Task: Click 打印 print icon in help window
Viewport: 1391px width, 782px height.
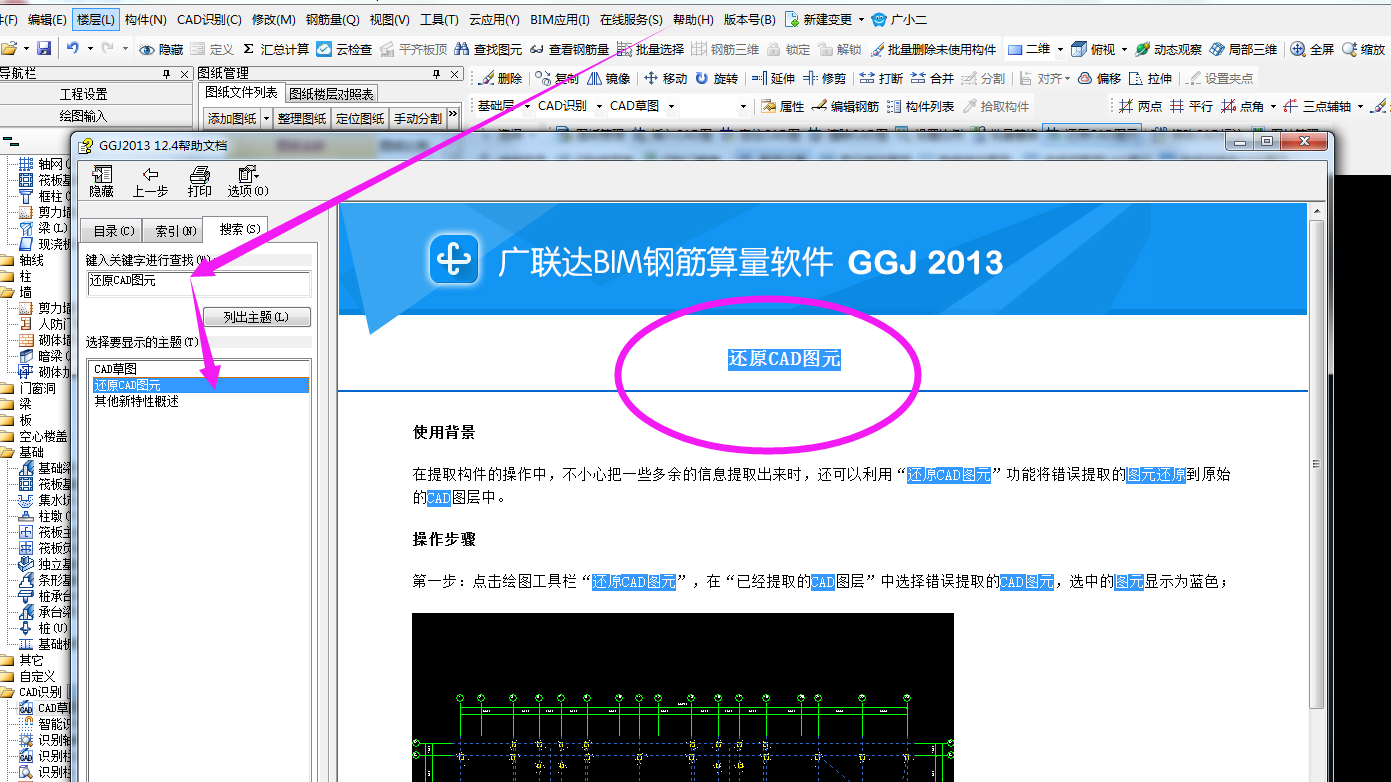Action: 200,181
